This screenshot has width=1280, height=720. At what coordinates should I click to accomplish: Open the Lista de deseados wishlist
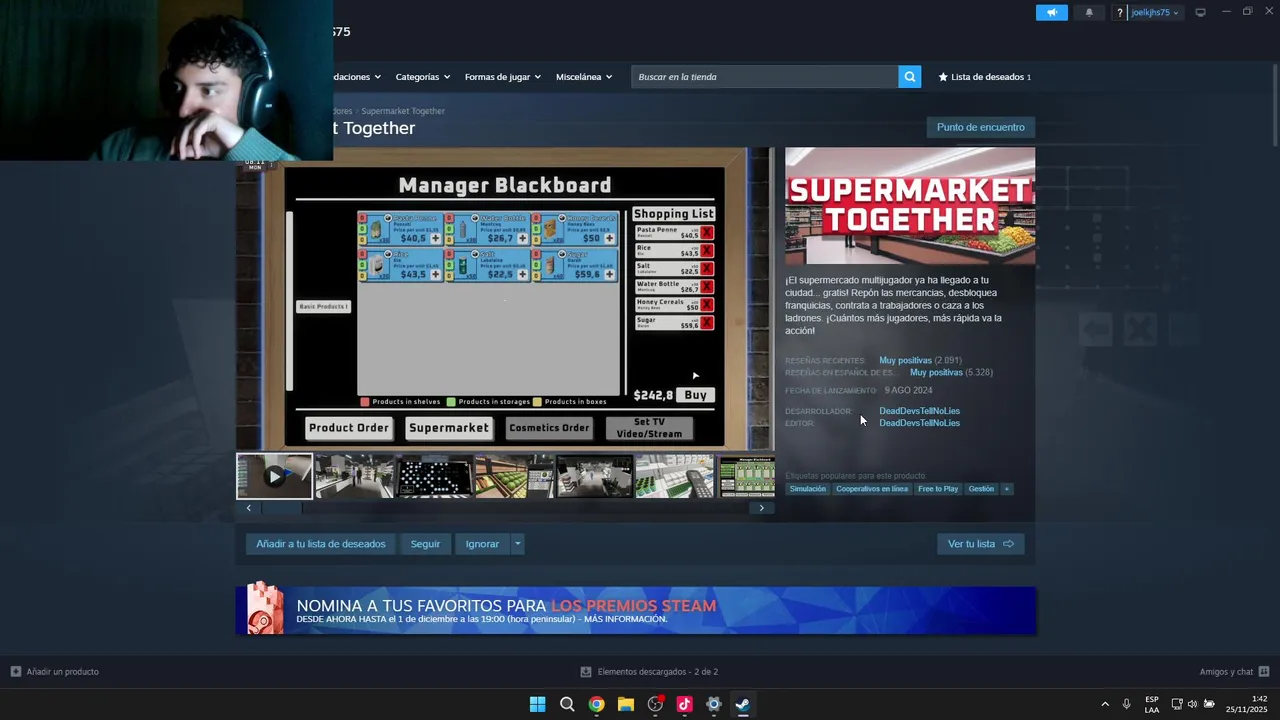coord(984,77)
